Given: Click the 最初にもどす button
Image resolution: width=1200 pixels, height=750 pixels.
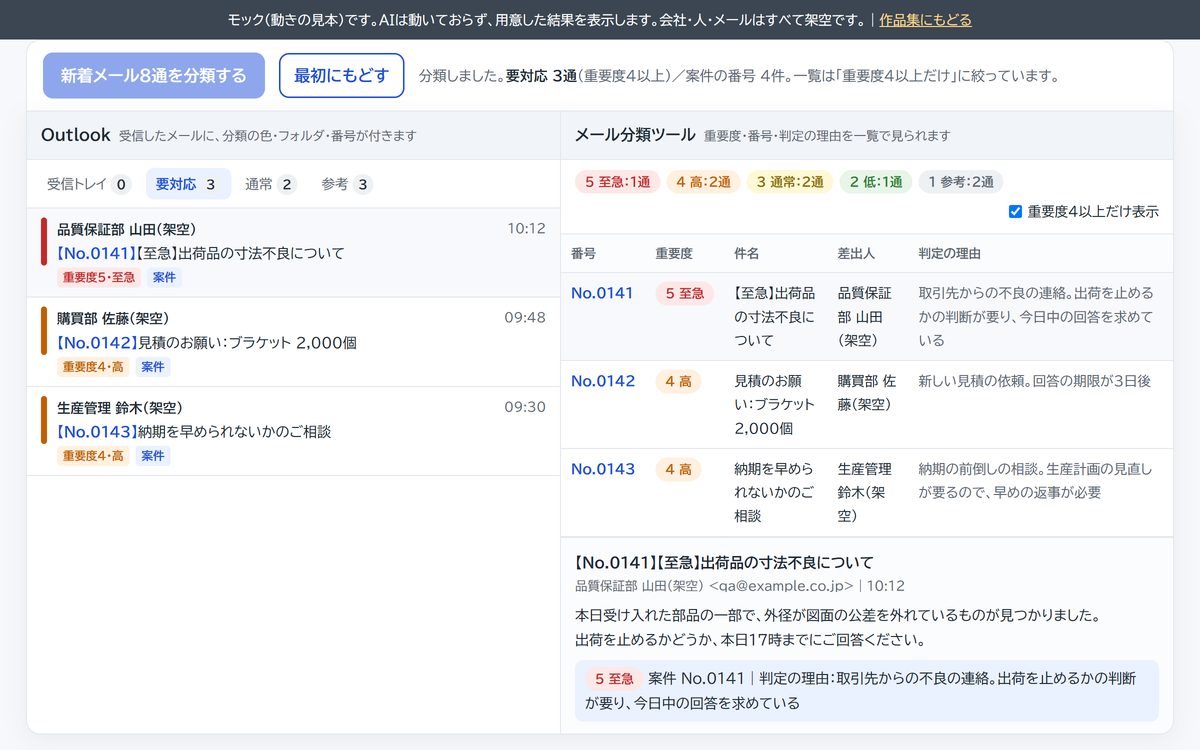Looking at the screenshot, I should pos(341,76).
